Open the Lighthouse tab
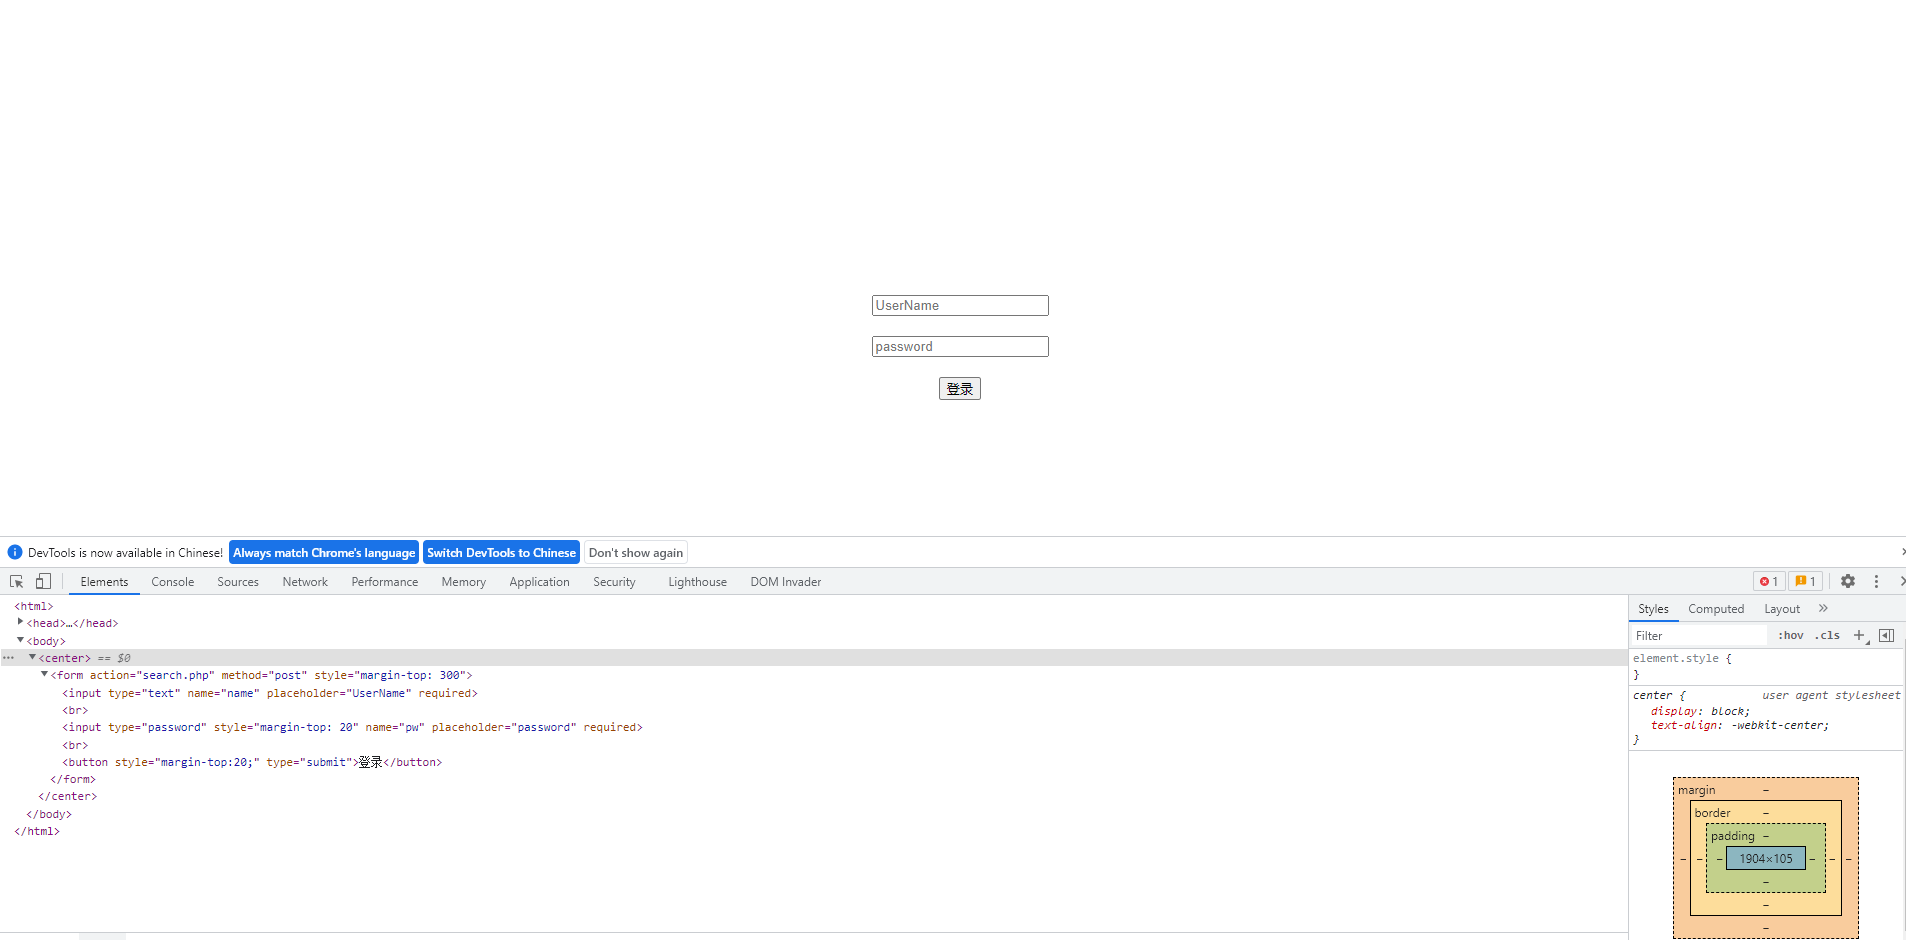 click(x=698, y=582)
